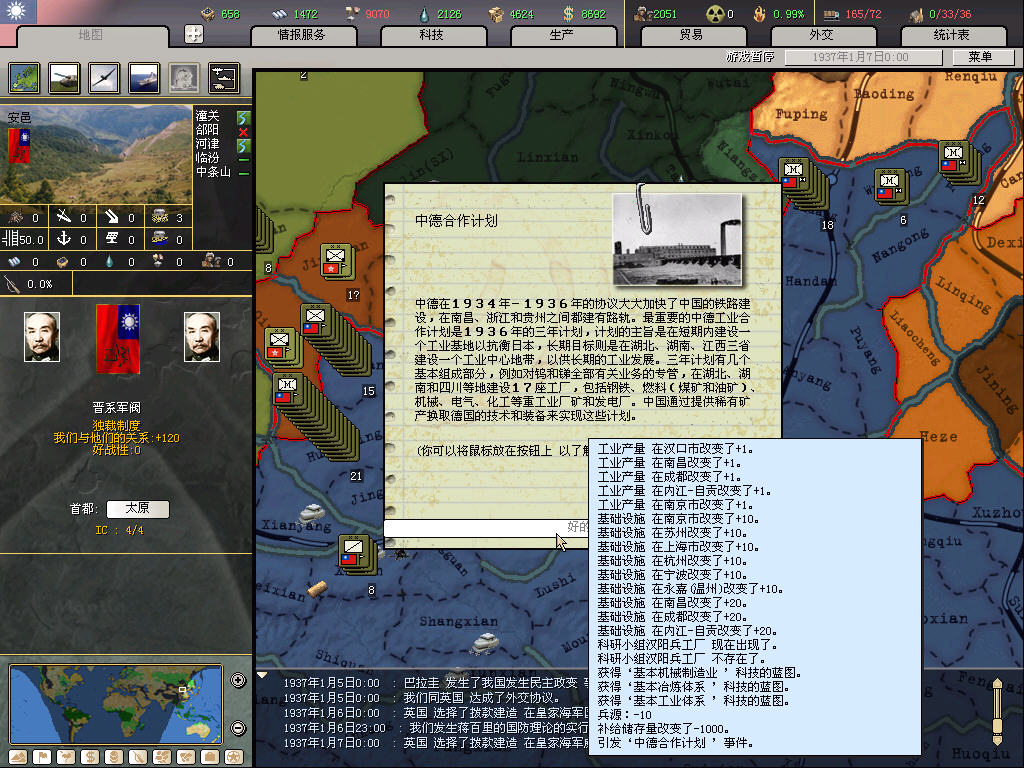Image resolution: width=1024 pixels, height=768 pixels.
Task: Open the naval units overview button
Action: 144,77
